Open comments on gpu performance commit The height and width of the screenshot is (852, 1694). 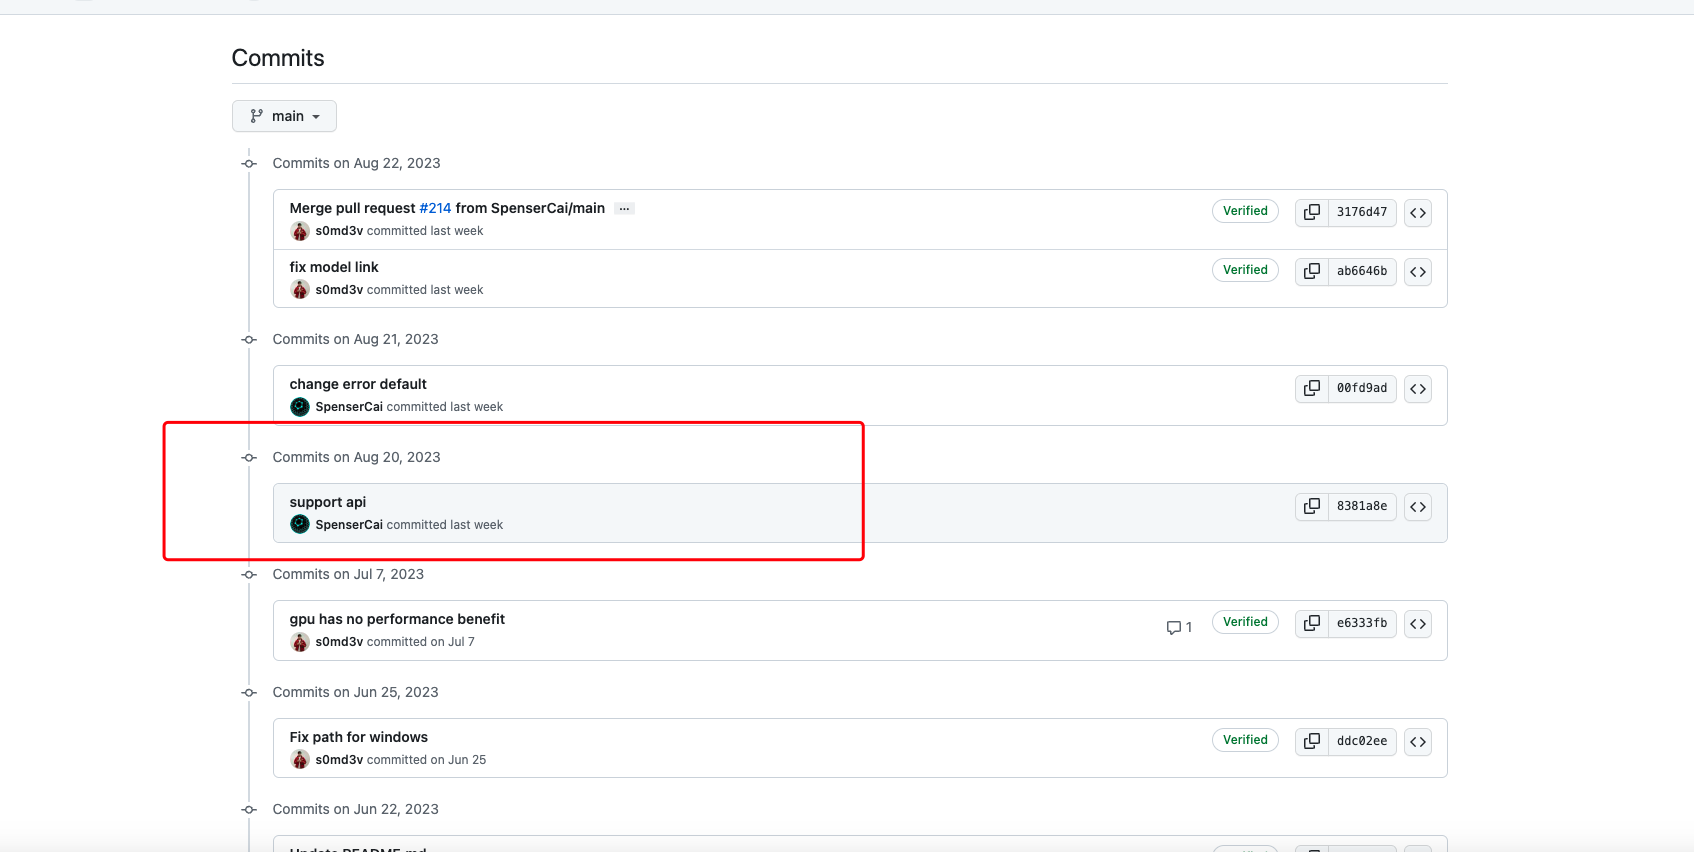point(1179,627)
